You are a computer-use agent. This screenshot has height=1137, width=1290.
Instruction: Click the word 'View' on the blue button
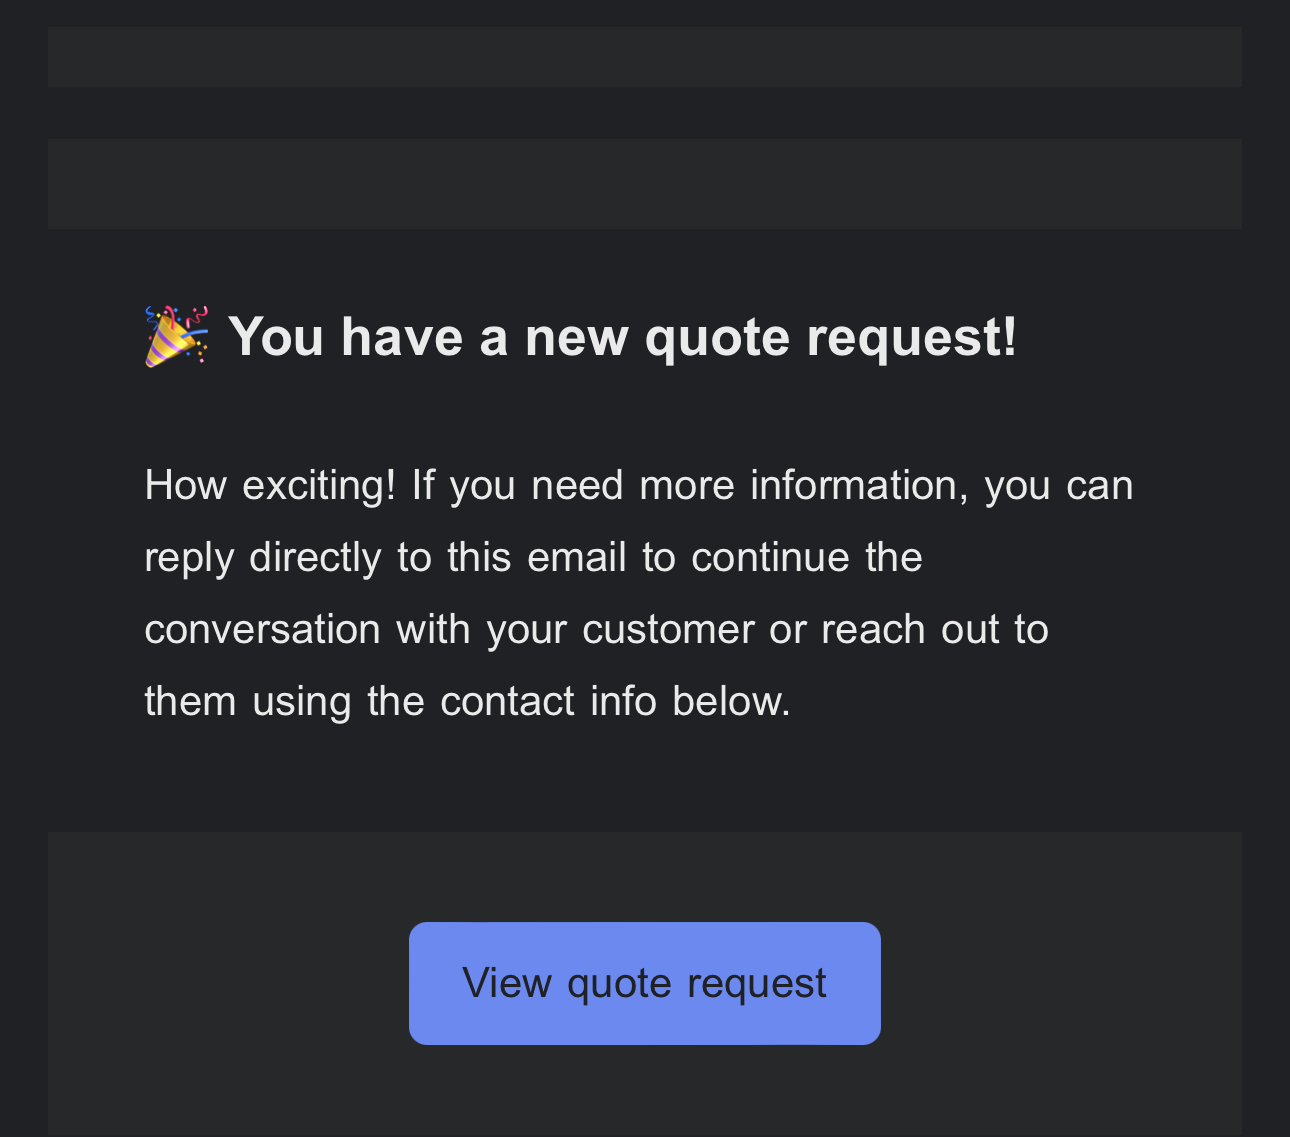(507, 983)
